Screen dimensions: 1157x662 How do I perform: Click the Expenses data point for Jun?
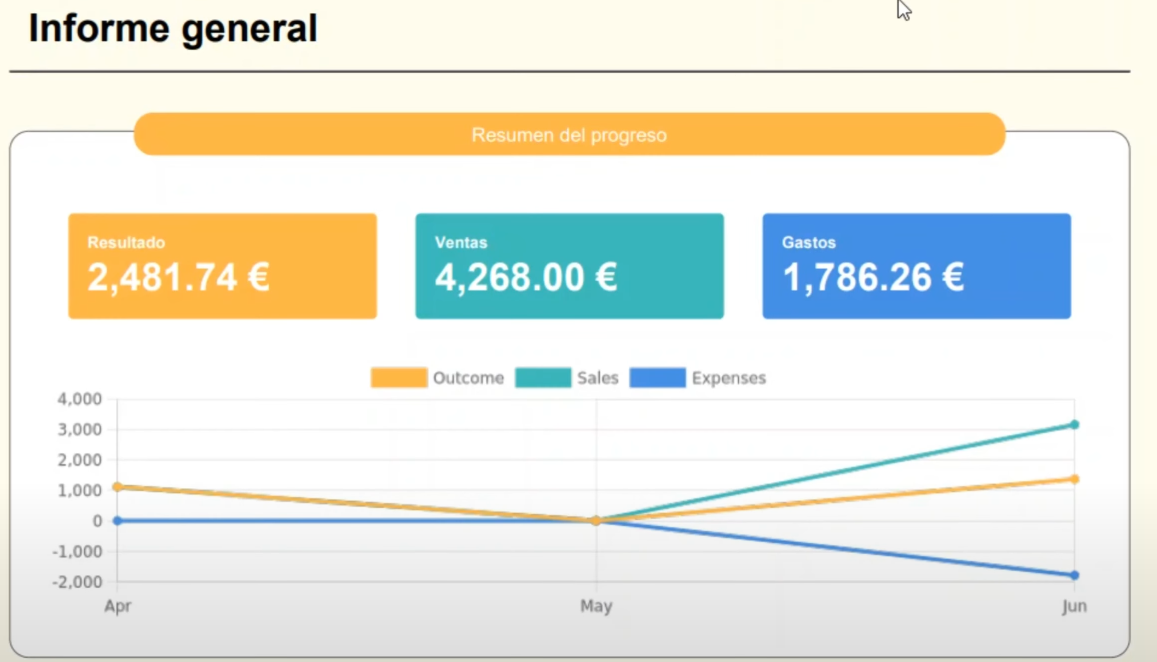point(1074,575)
